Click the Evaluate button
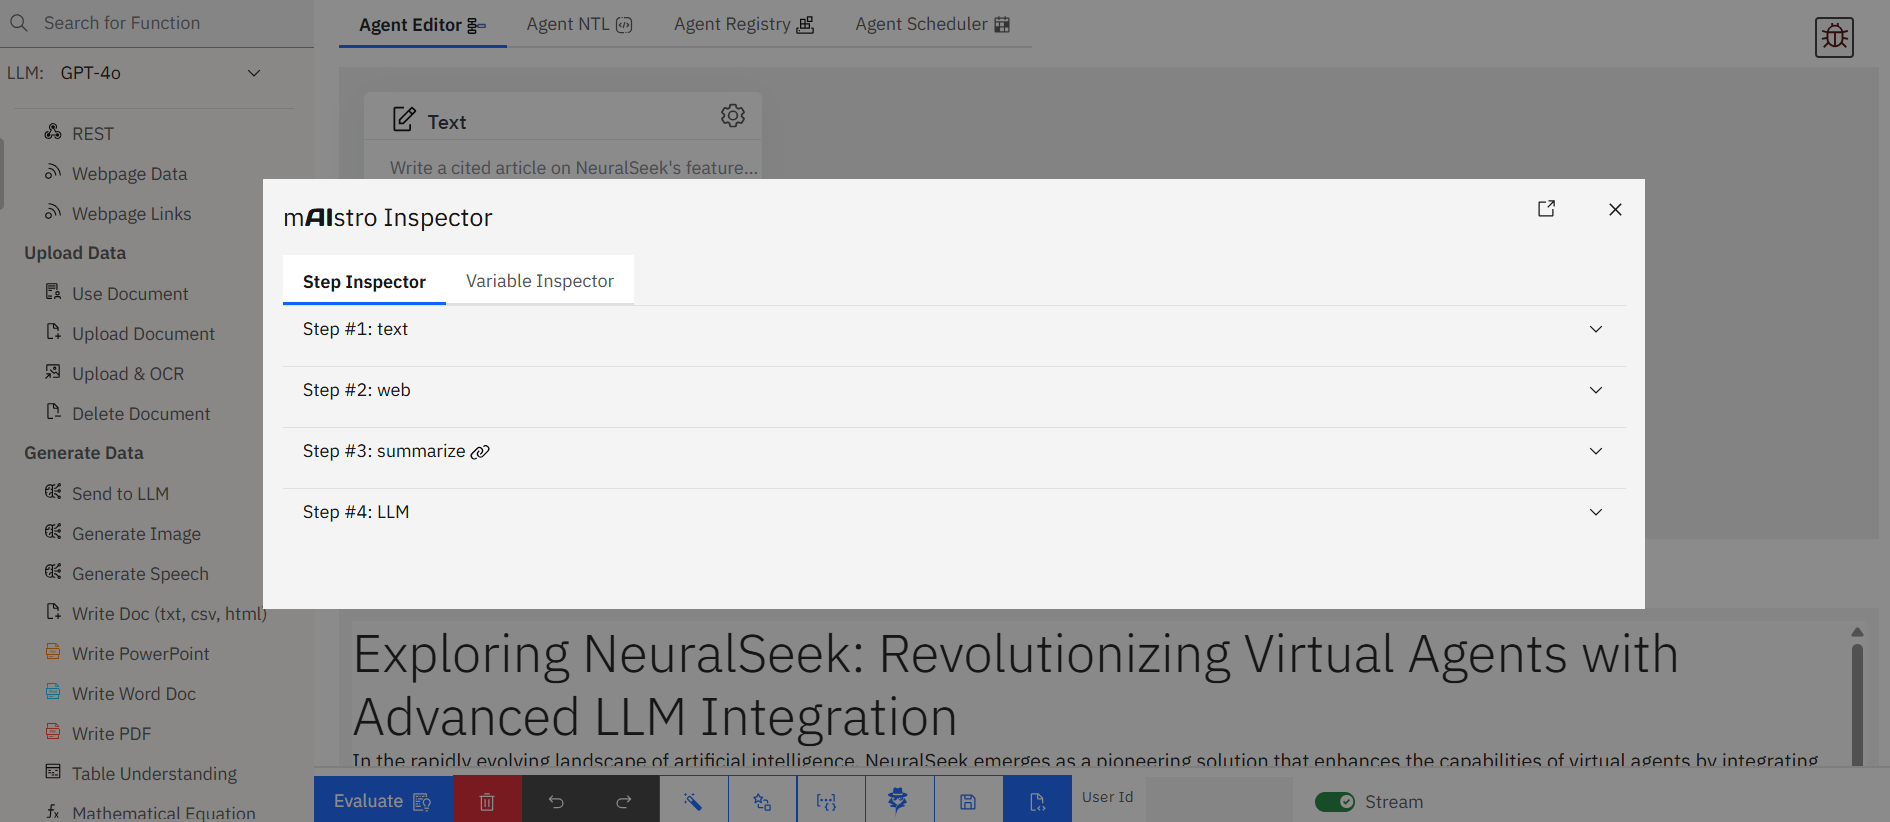Image resolution: width=1890 pixels, height=822 pixels. click(383, 801)
